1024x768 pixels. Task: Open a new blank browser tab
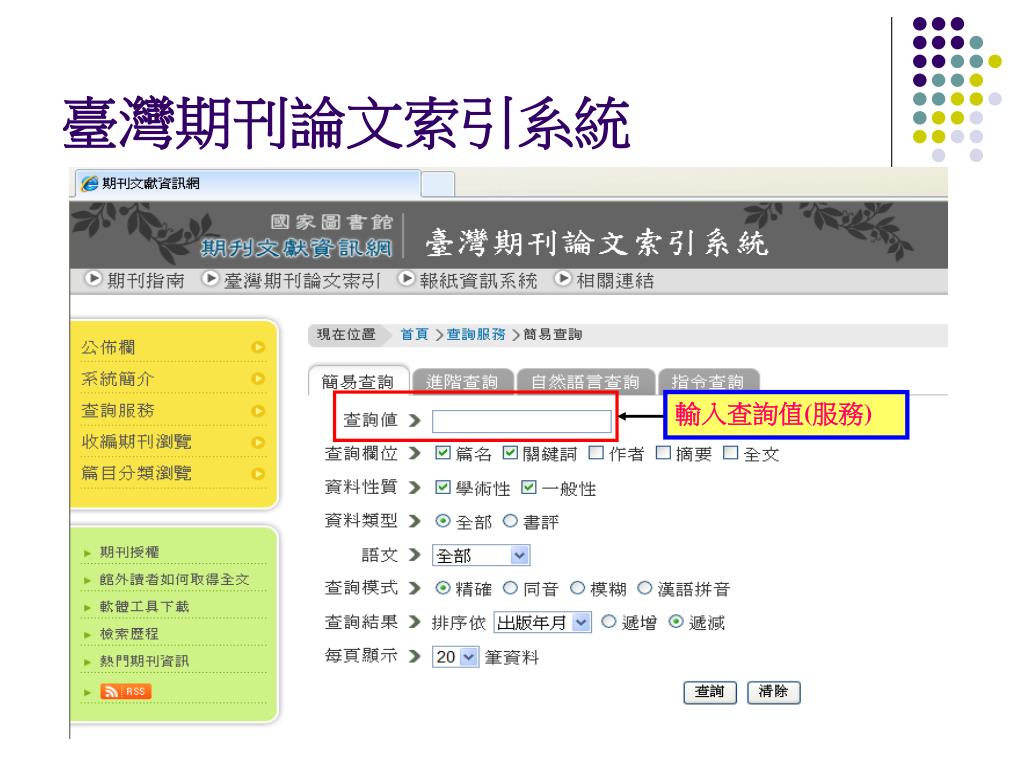click(438, 185)
